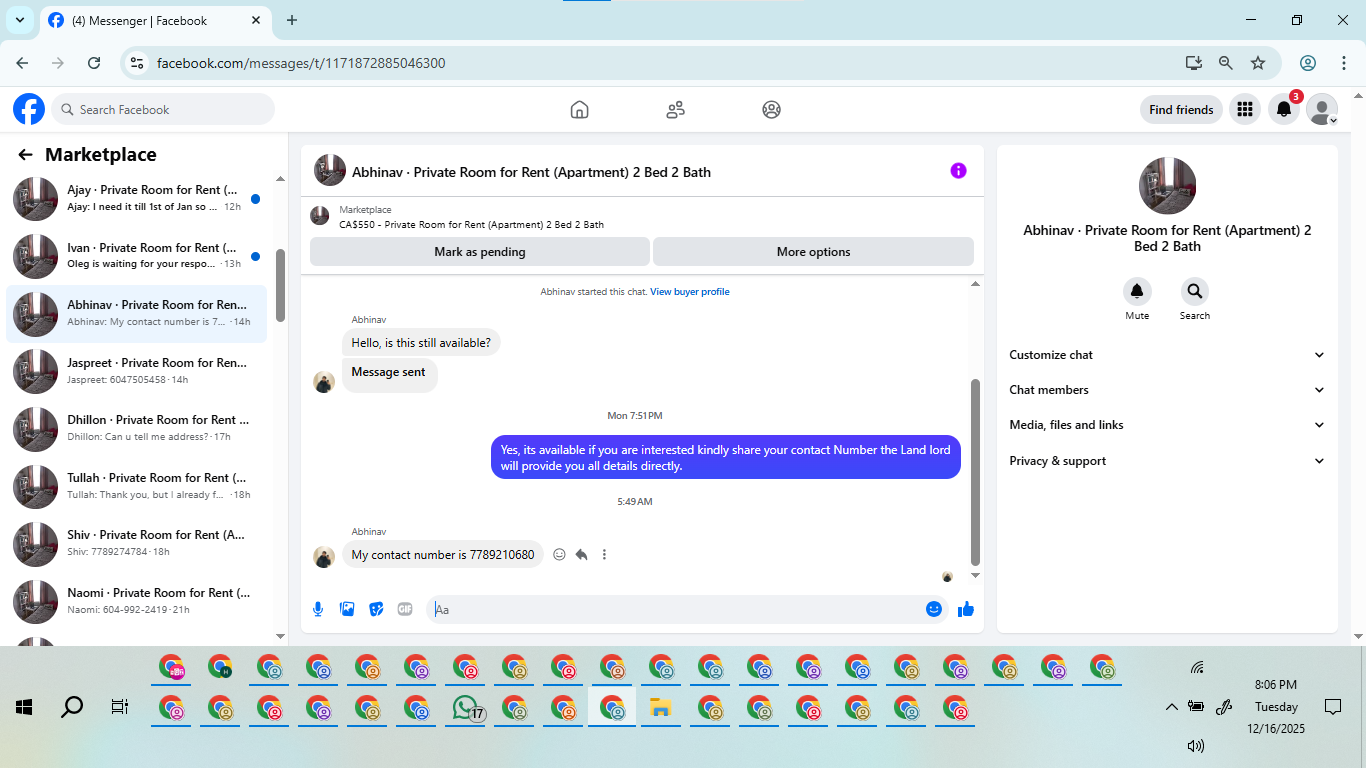The width and height of the screenshot is (1366, 768).
Task: Search in conversation
Action: (1194, 292)
